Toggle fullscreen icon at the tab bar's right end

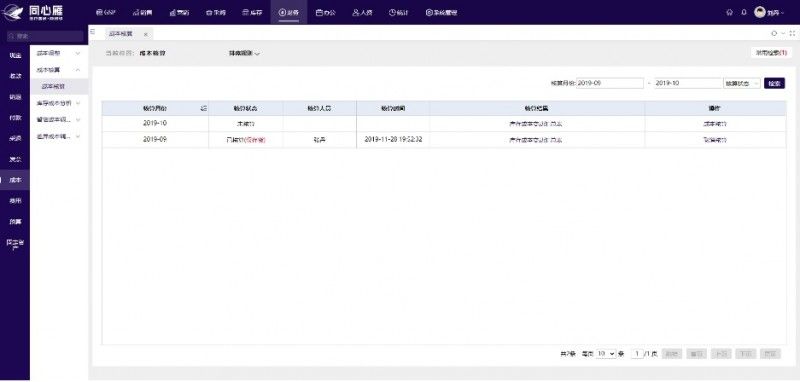(x=792, y=33)
